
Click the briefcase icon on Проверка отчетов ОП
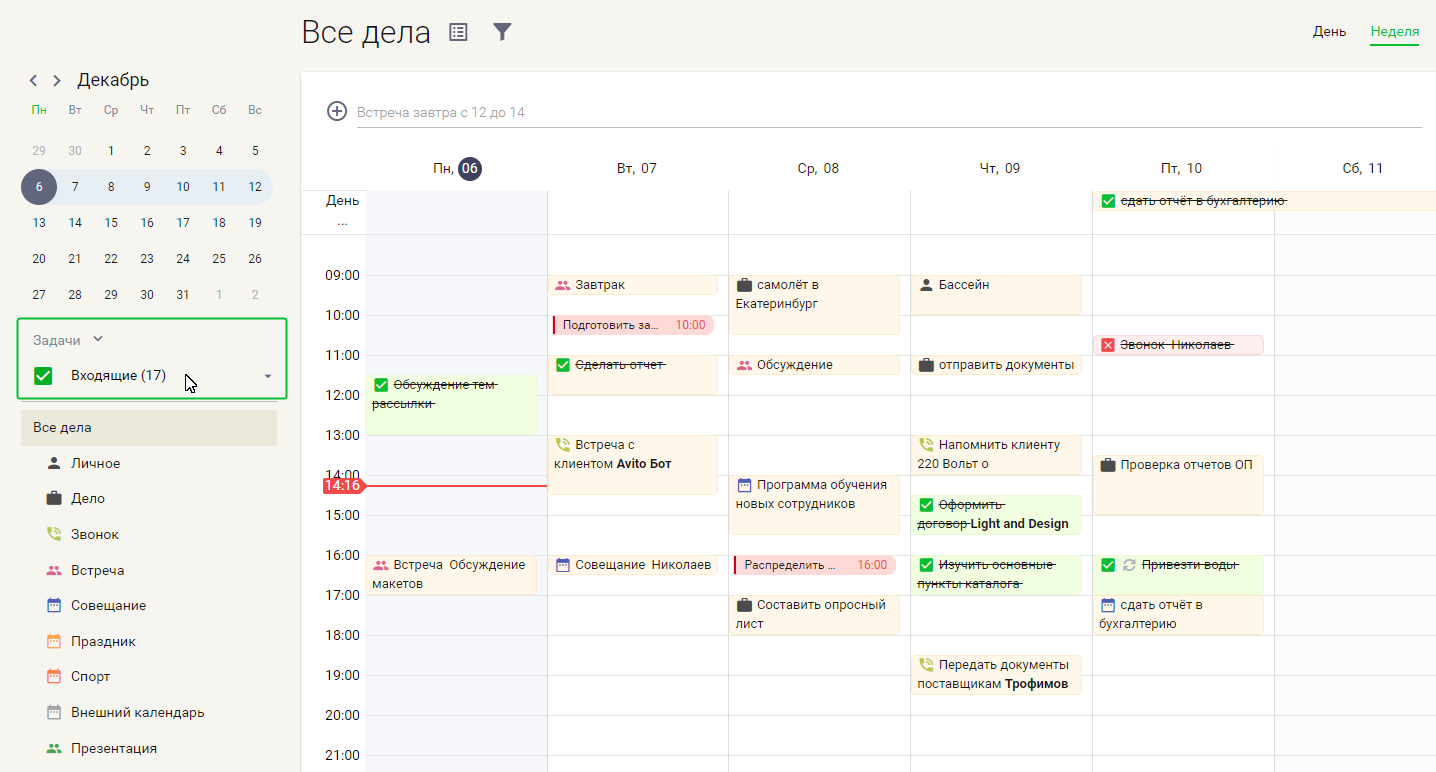click(x=1108, y=465)
